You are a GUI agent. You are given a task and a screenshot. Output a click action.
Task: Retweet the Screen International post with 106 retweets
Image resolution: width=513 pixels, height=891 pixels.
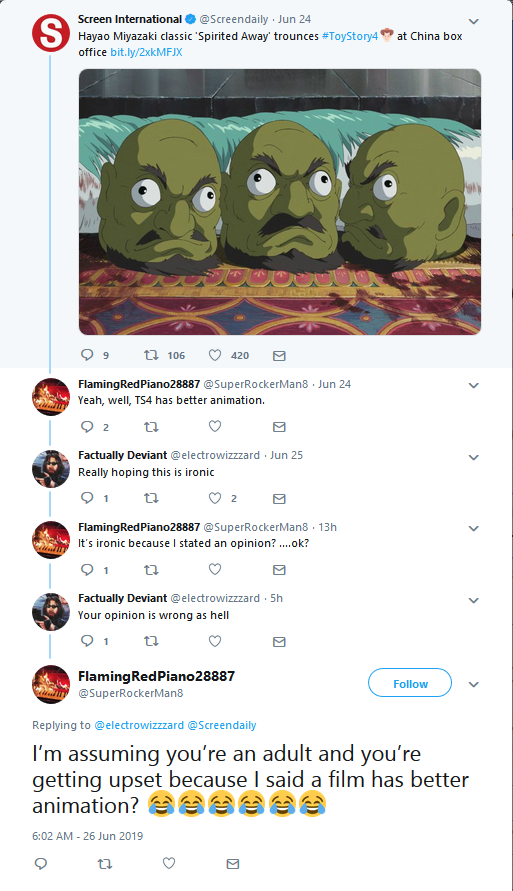pos(151,355)
